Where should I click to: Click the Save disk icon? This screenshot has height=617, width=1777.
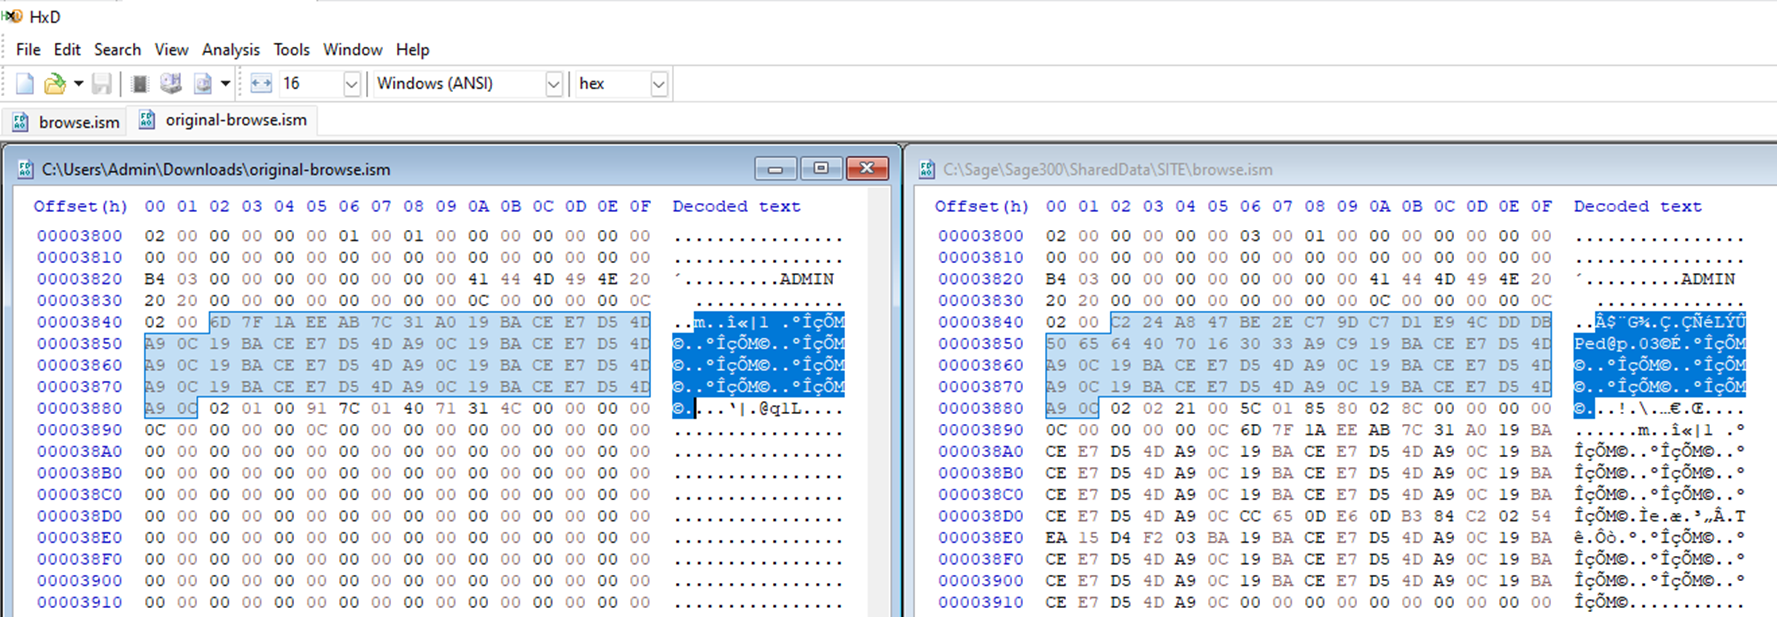[x=102, y=84]
